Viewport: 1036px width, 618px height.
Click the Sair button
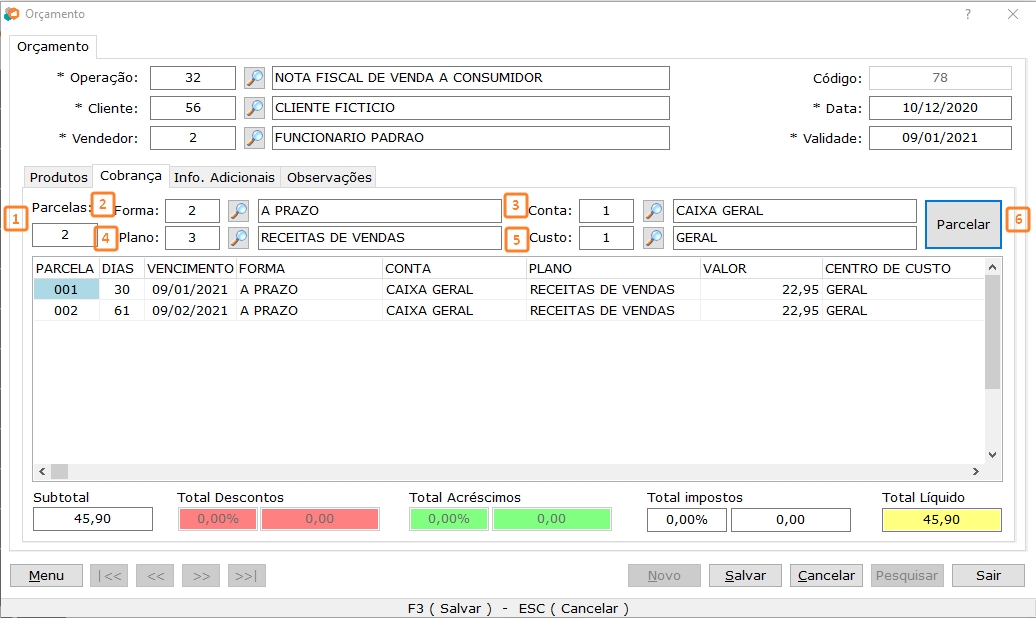988,575
